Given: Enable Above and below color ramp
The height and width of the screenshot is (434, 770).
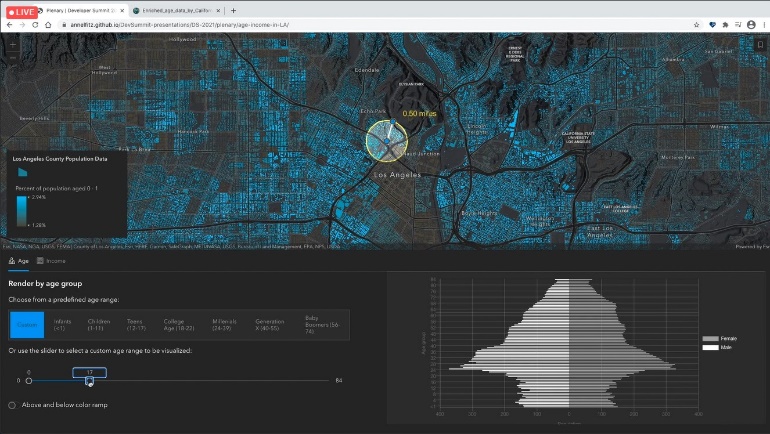Looking at the screenshot, I should pos(12,405).
